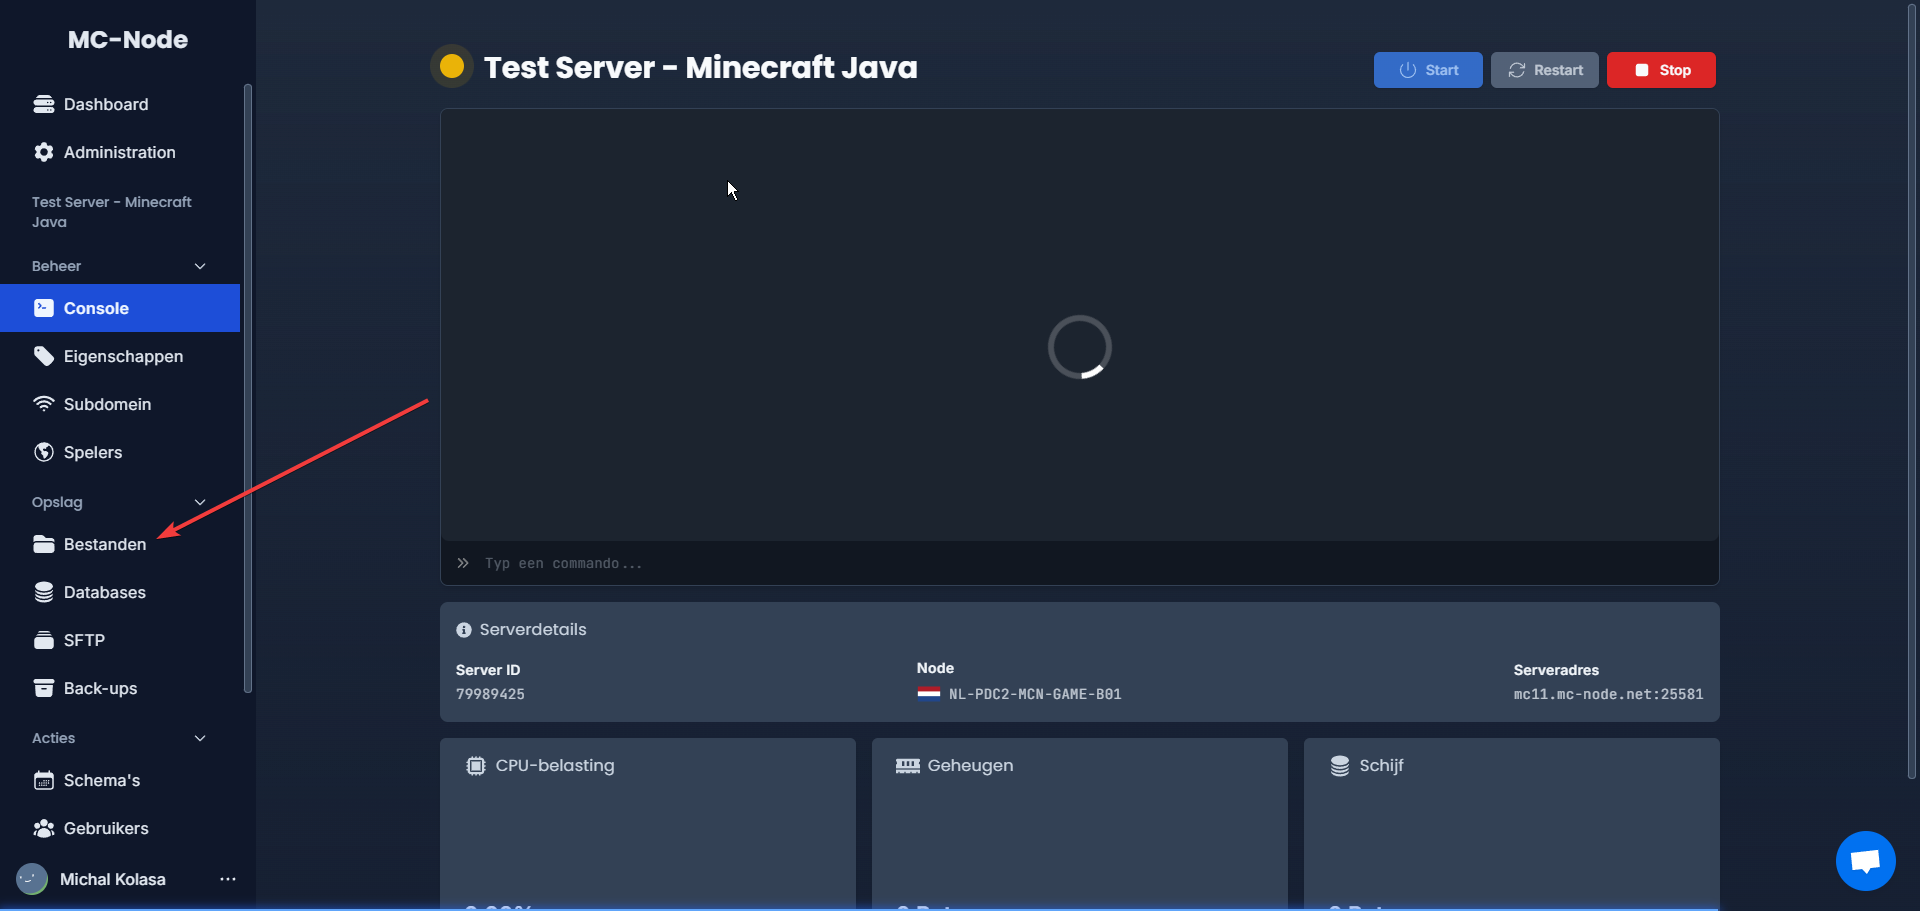Open the Schema's page
1920x911 pixels.
point(120,780)
